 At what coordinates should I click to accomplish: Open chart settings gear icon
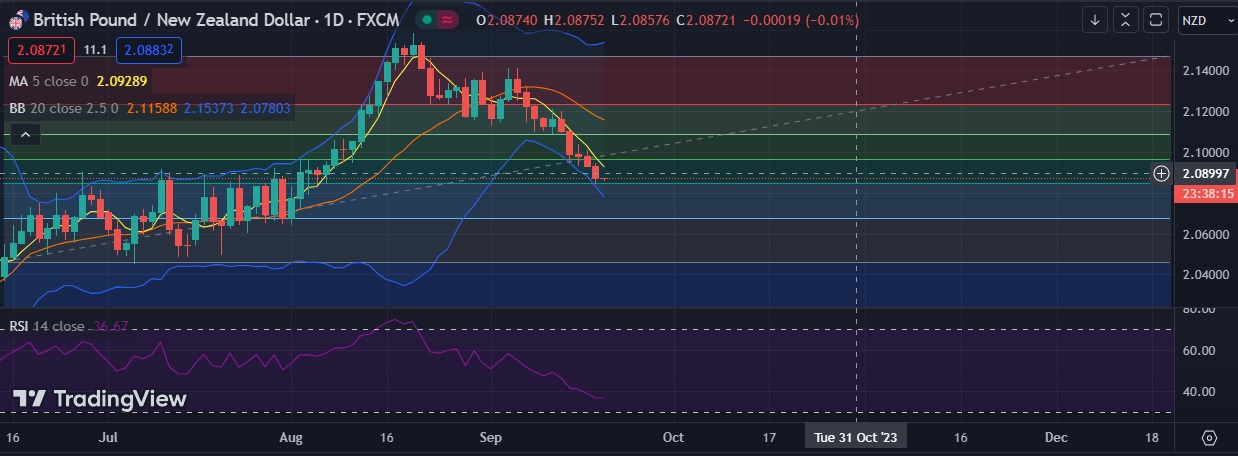tap(1209, 438)
